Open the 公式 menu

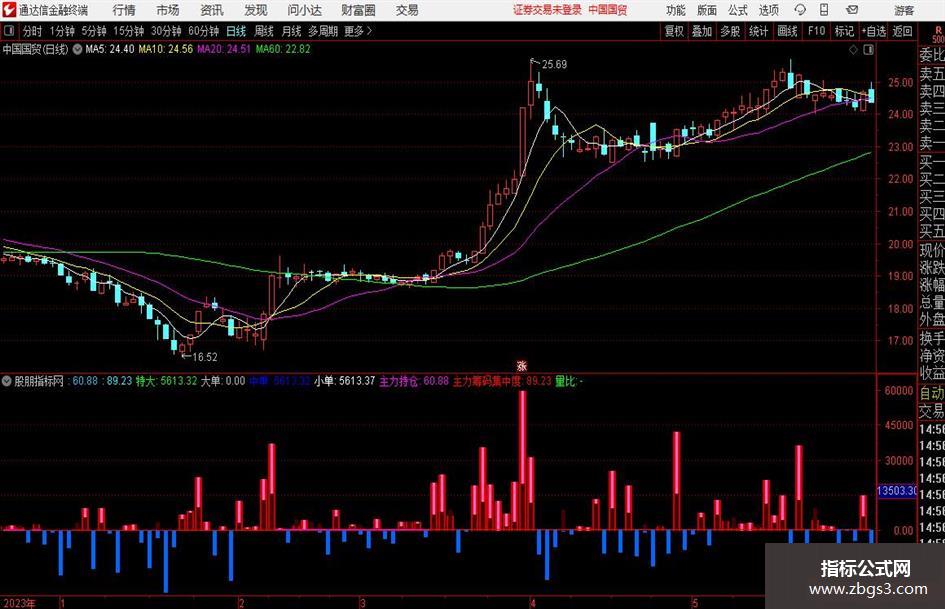tap(738, 10)
